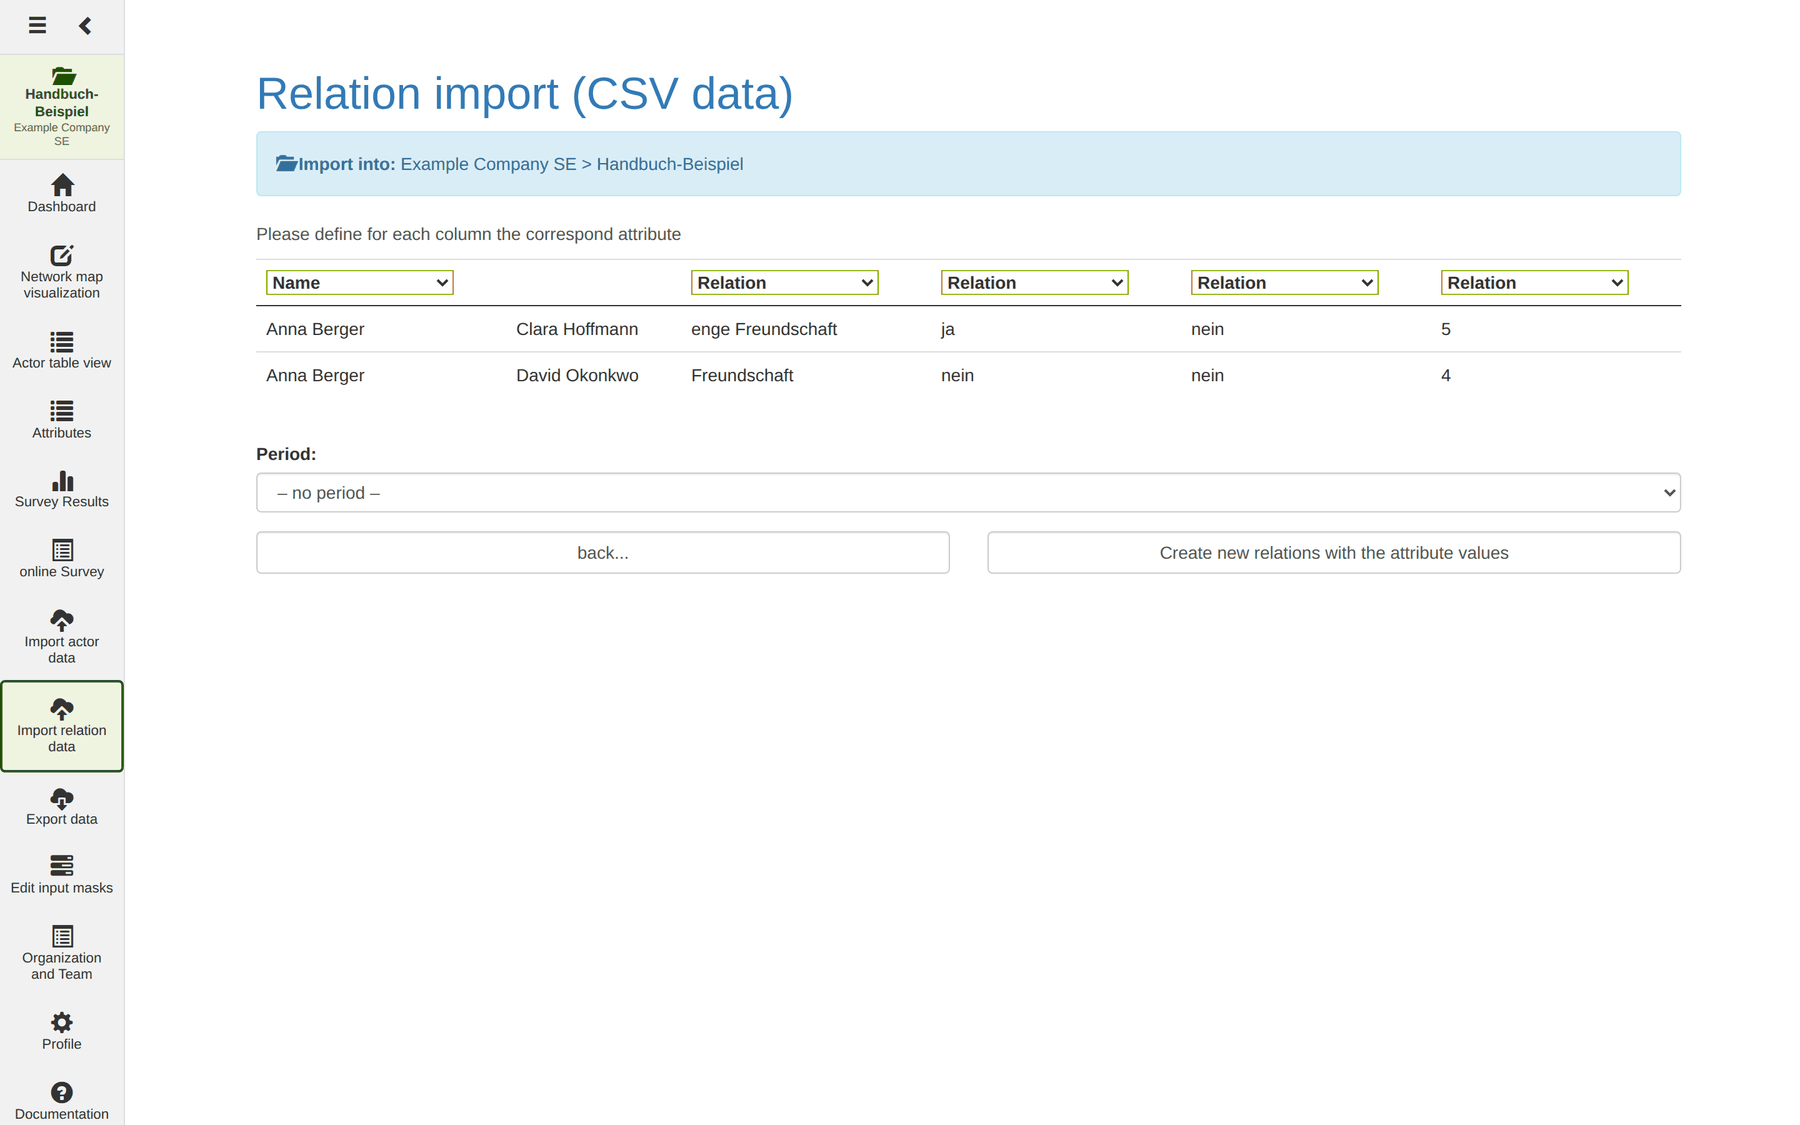Click the Relation import page heading
Viewport: 1800px width, 1125px height.
[x=525, y=94]
